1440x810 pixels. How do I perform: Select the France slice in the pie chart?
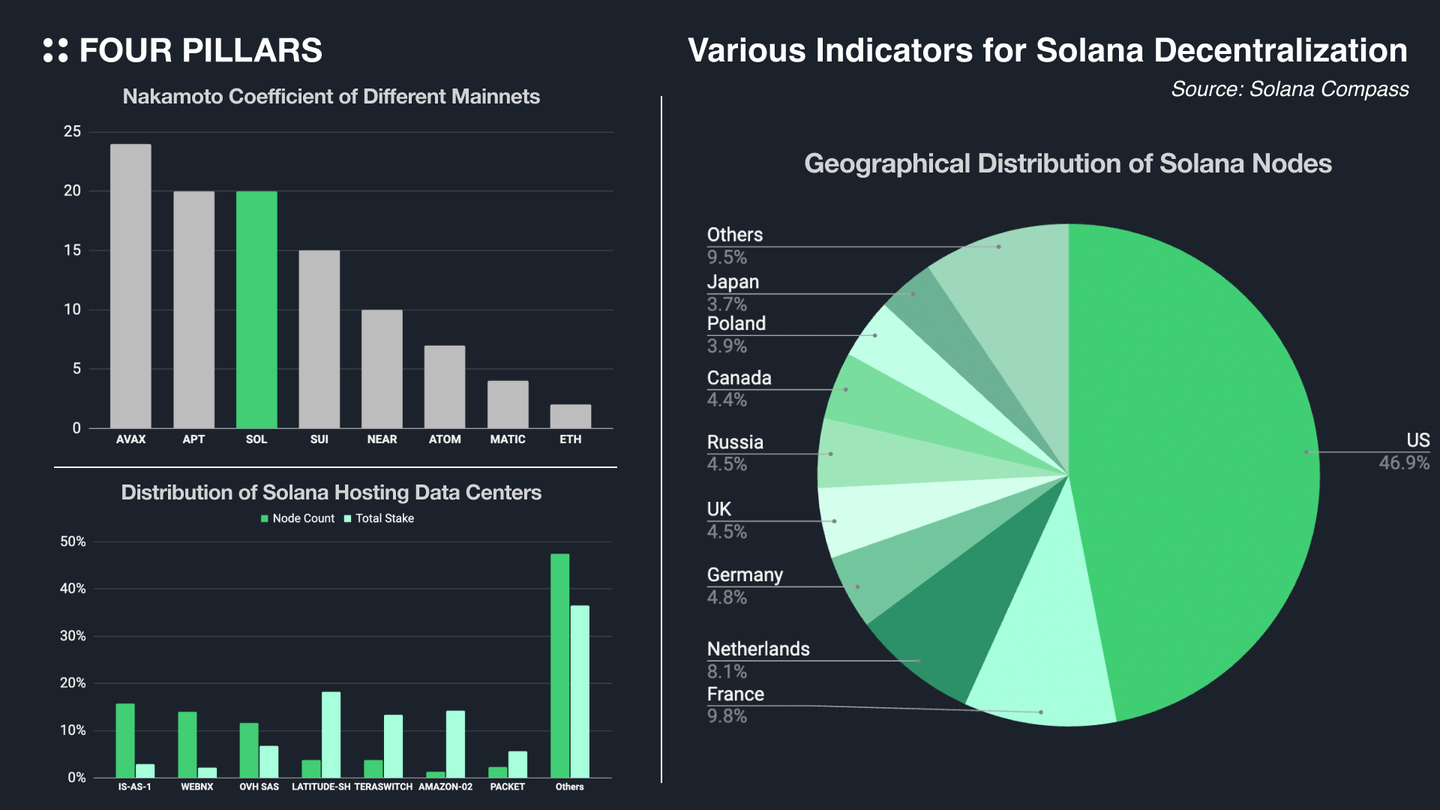(x=1045, y=680)
